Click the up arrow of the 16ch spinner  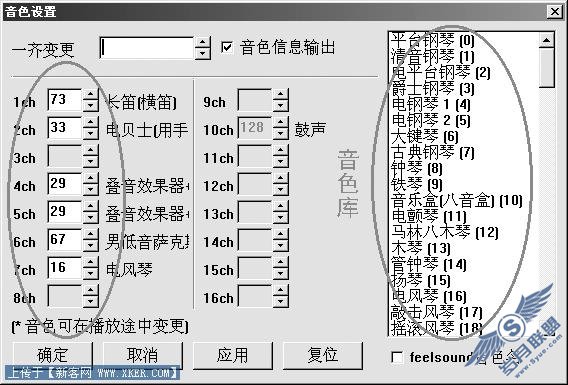(281, 290)
